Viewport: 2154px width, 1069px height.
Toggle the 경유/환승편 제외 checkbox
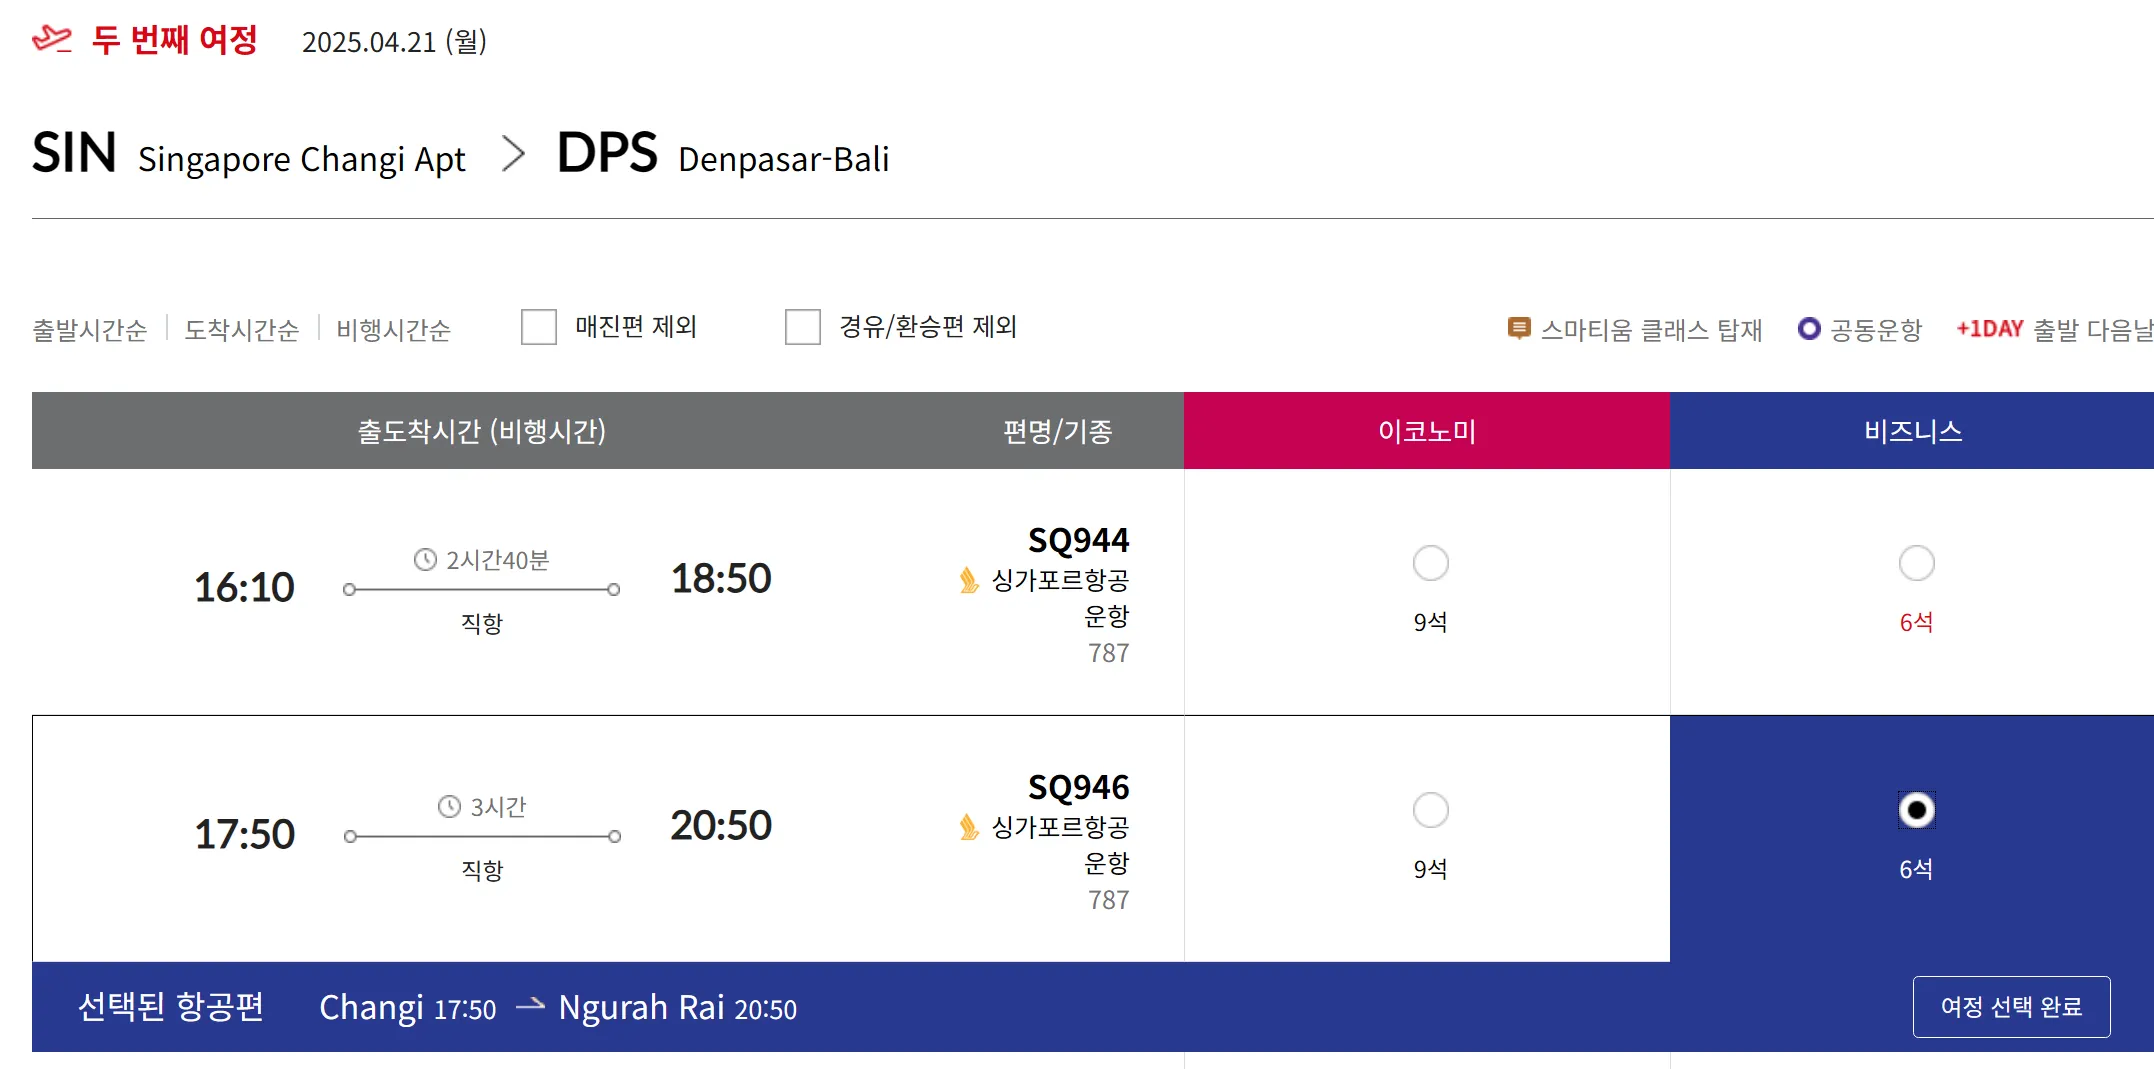click(x=803, y=327)
